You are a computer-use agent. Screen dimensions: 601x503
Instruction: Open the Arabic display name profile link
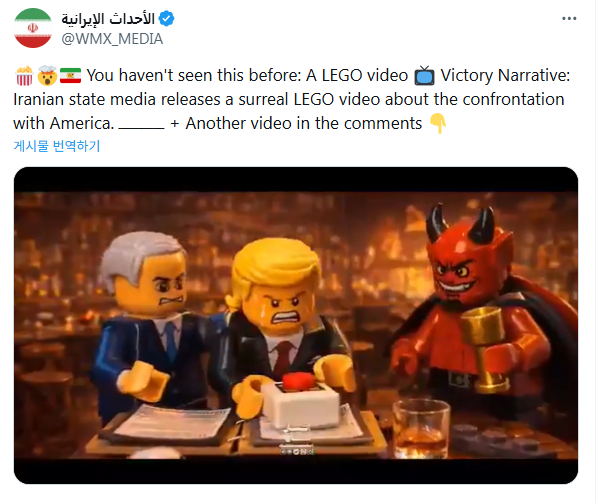tap(108, 18)
